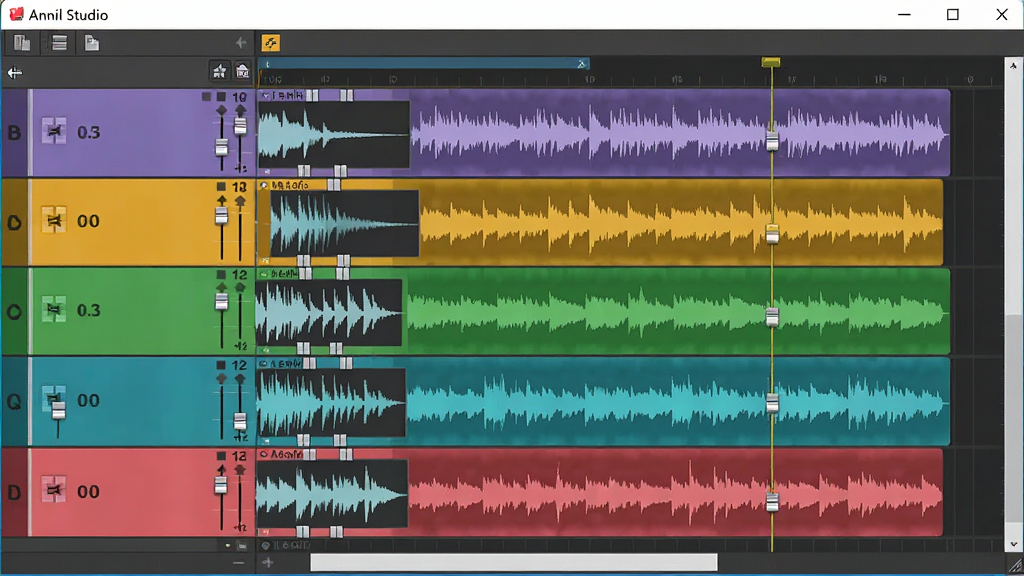Image resolution: width=1024 pixels, height=576 pixels.
Task: Expand the teal track's clip header marker
Action: coord(264,364)
